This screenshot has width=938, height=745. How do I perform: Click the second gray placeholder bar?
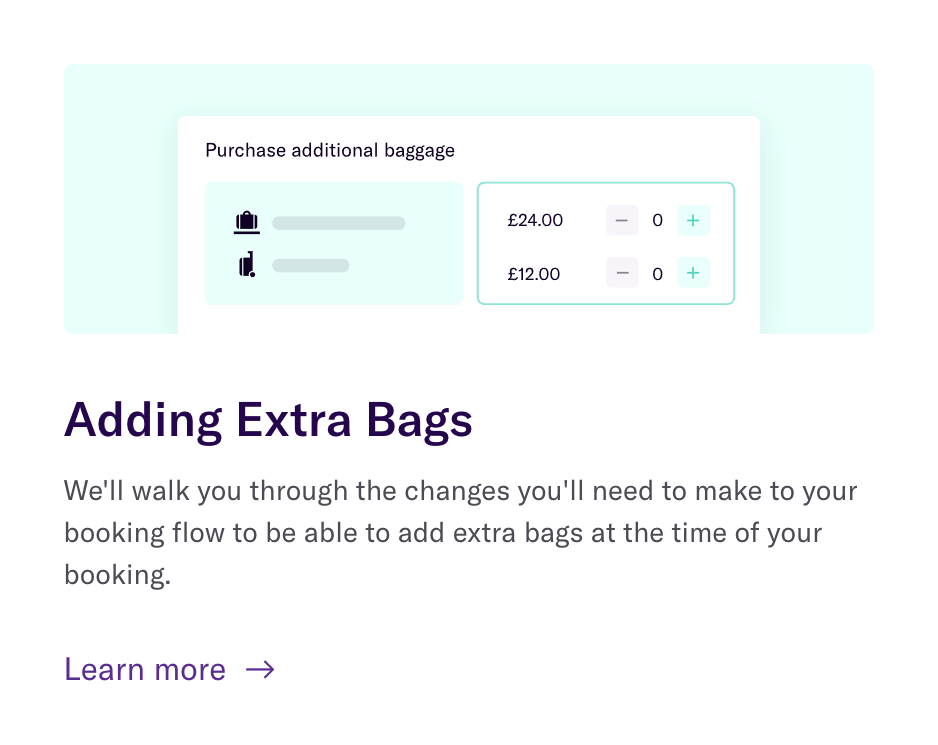310,265
